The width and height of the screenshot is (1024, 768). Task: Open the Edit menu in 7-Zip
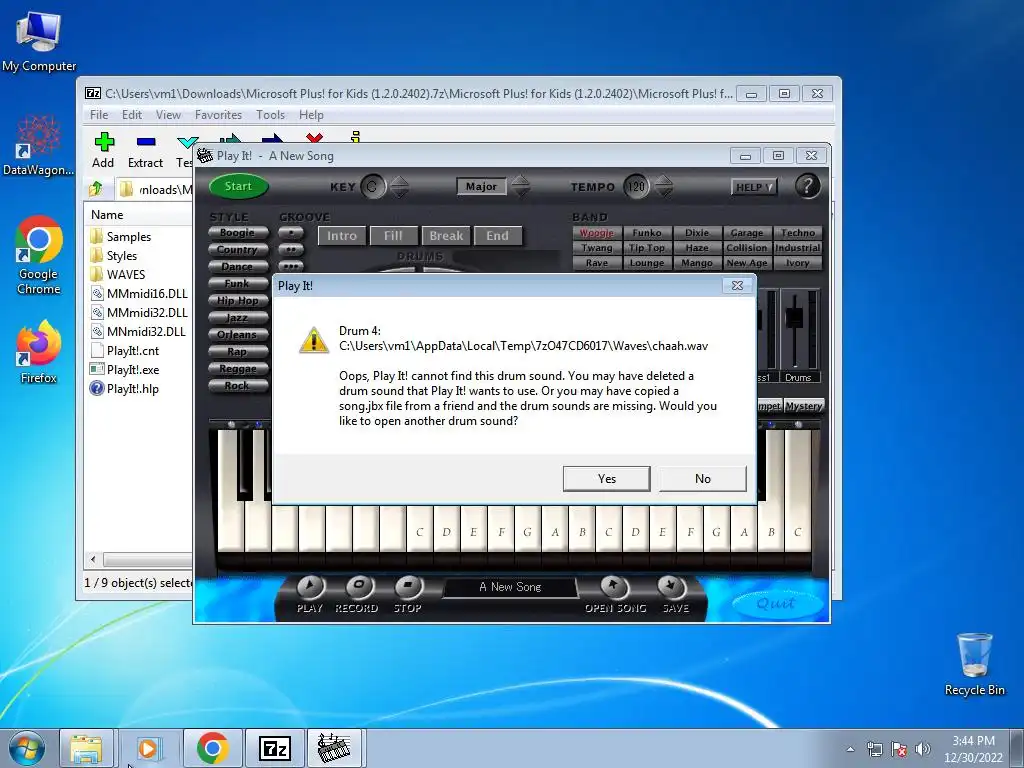pos(131,115)
